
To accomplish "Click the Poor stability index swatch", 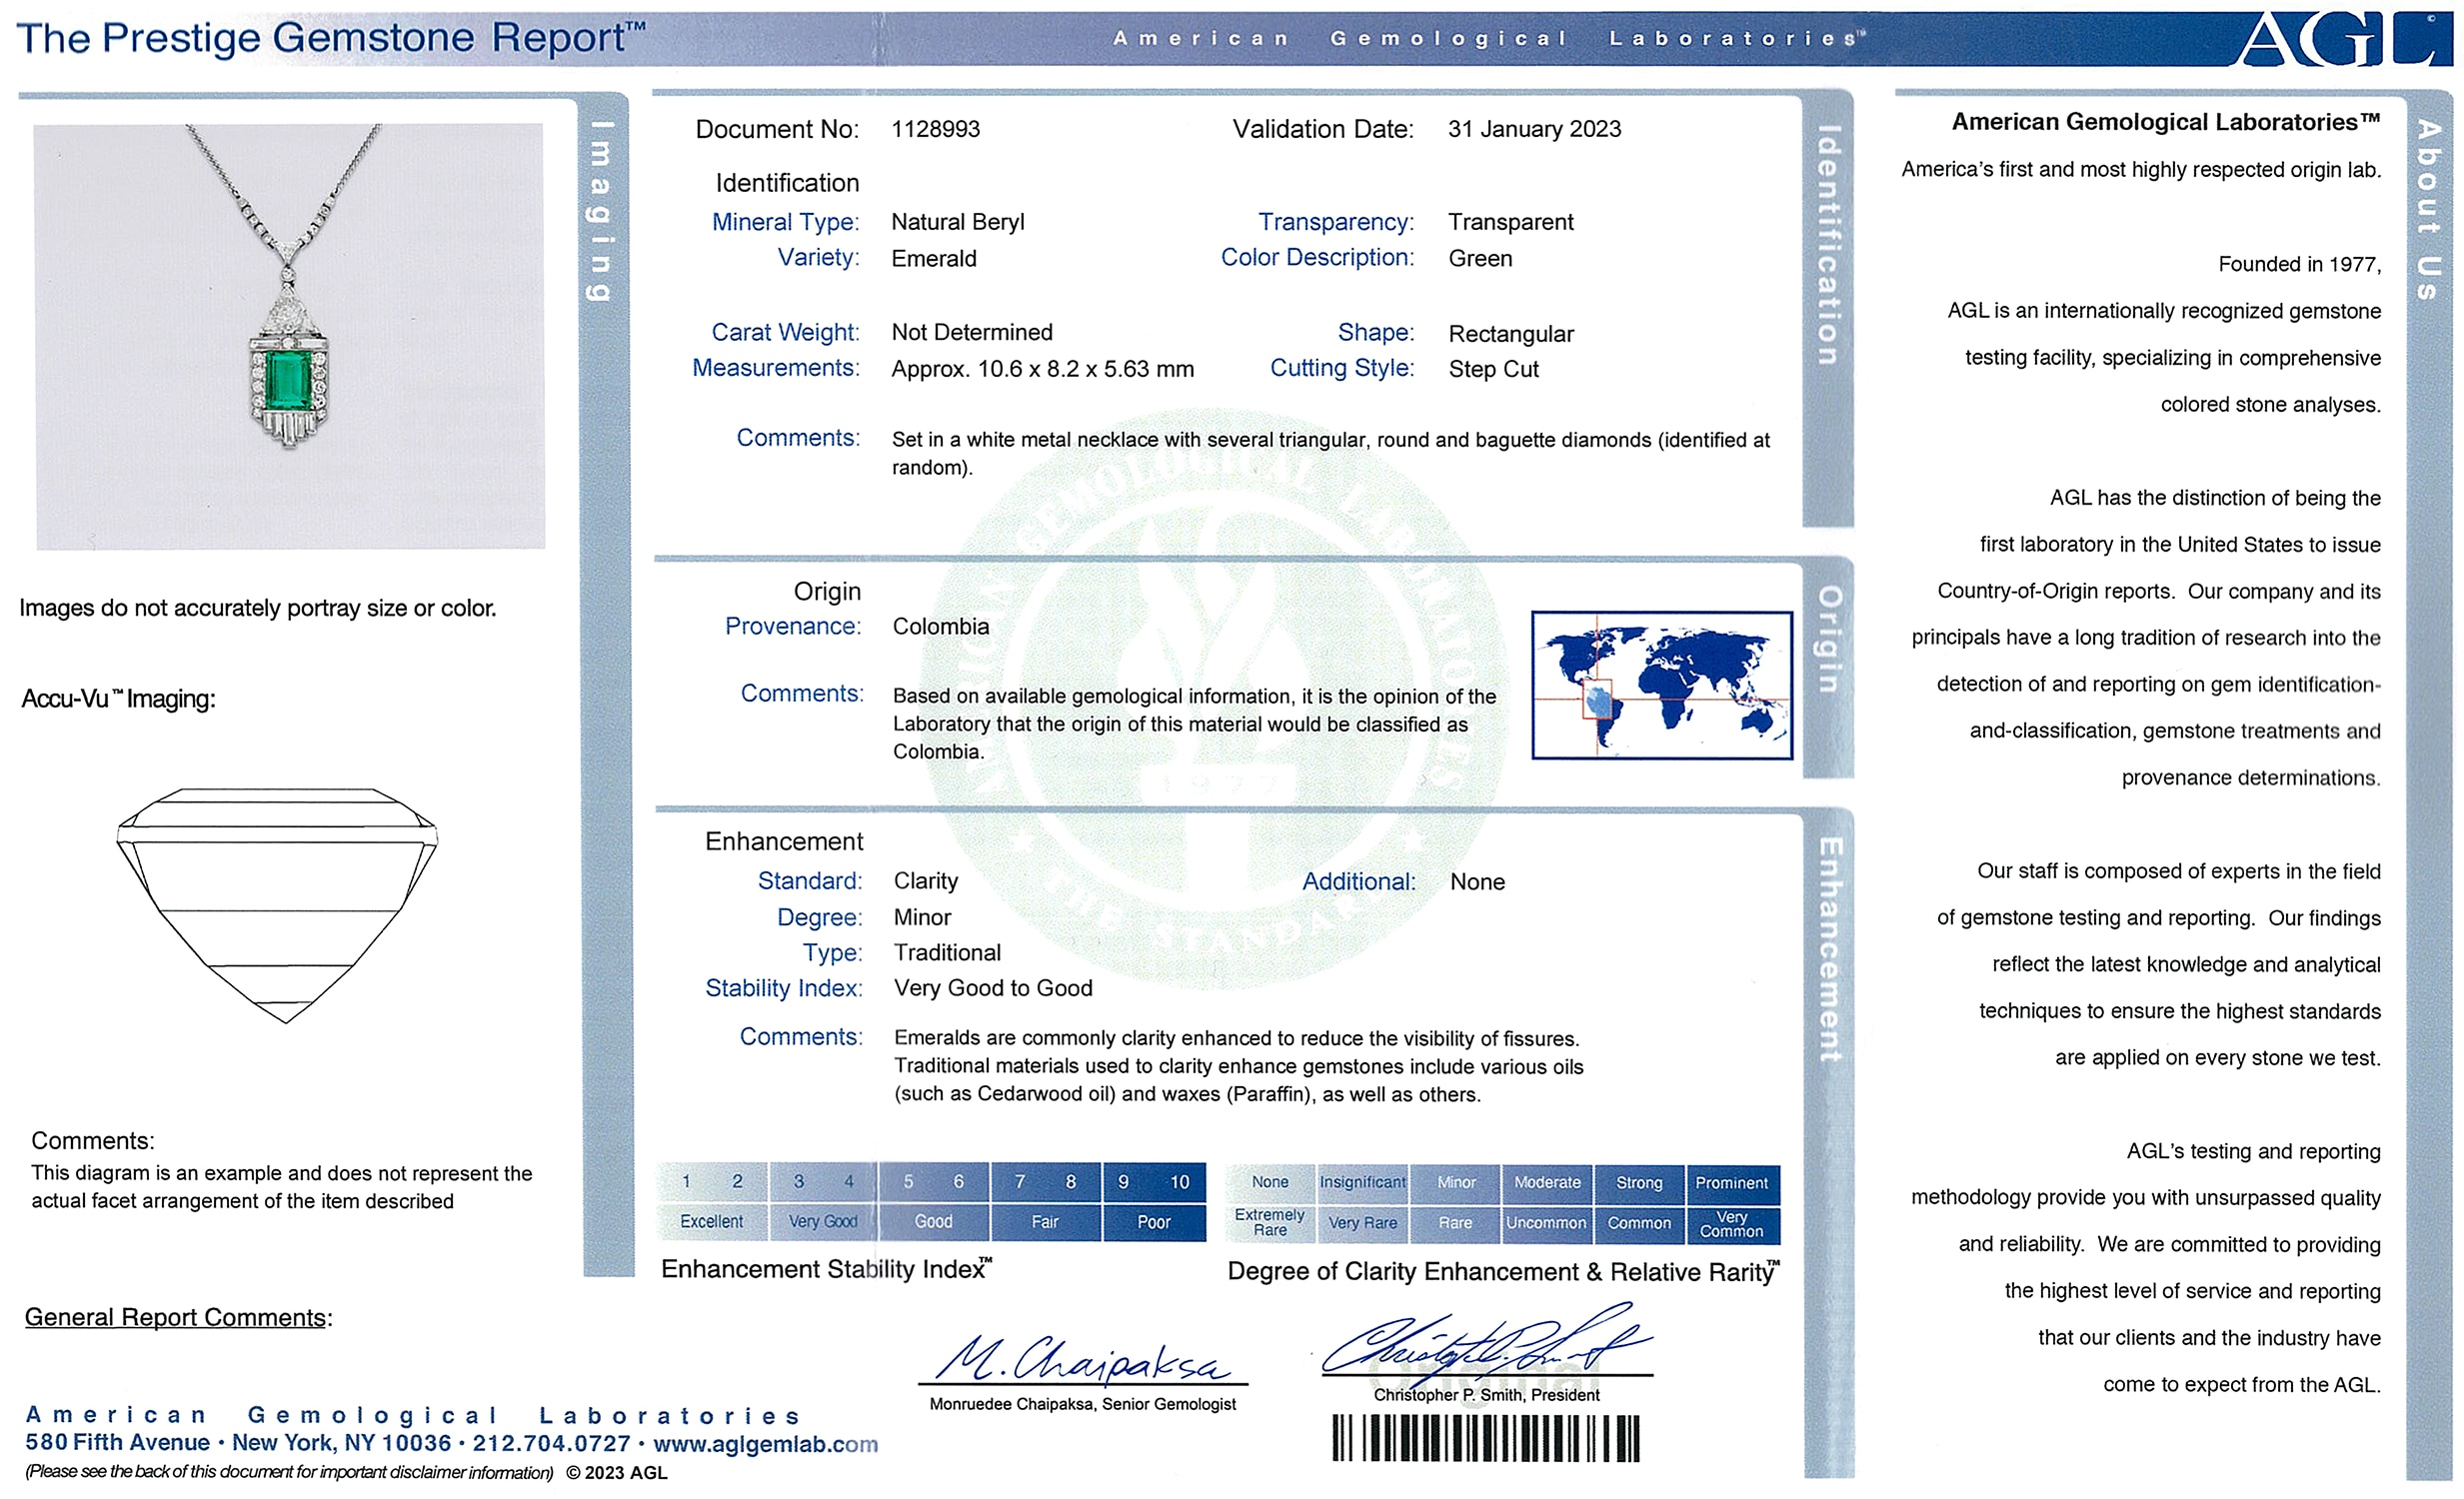I will (1153, 1222).
